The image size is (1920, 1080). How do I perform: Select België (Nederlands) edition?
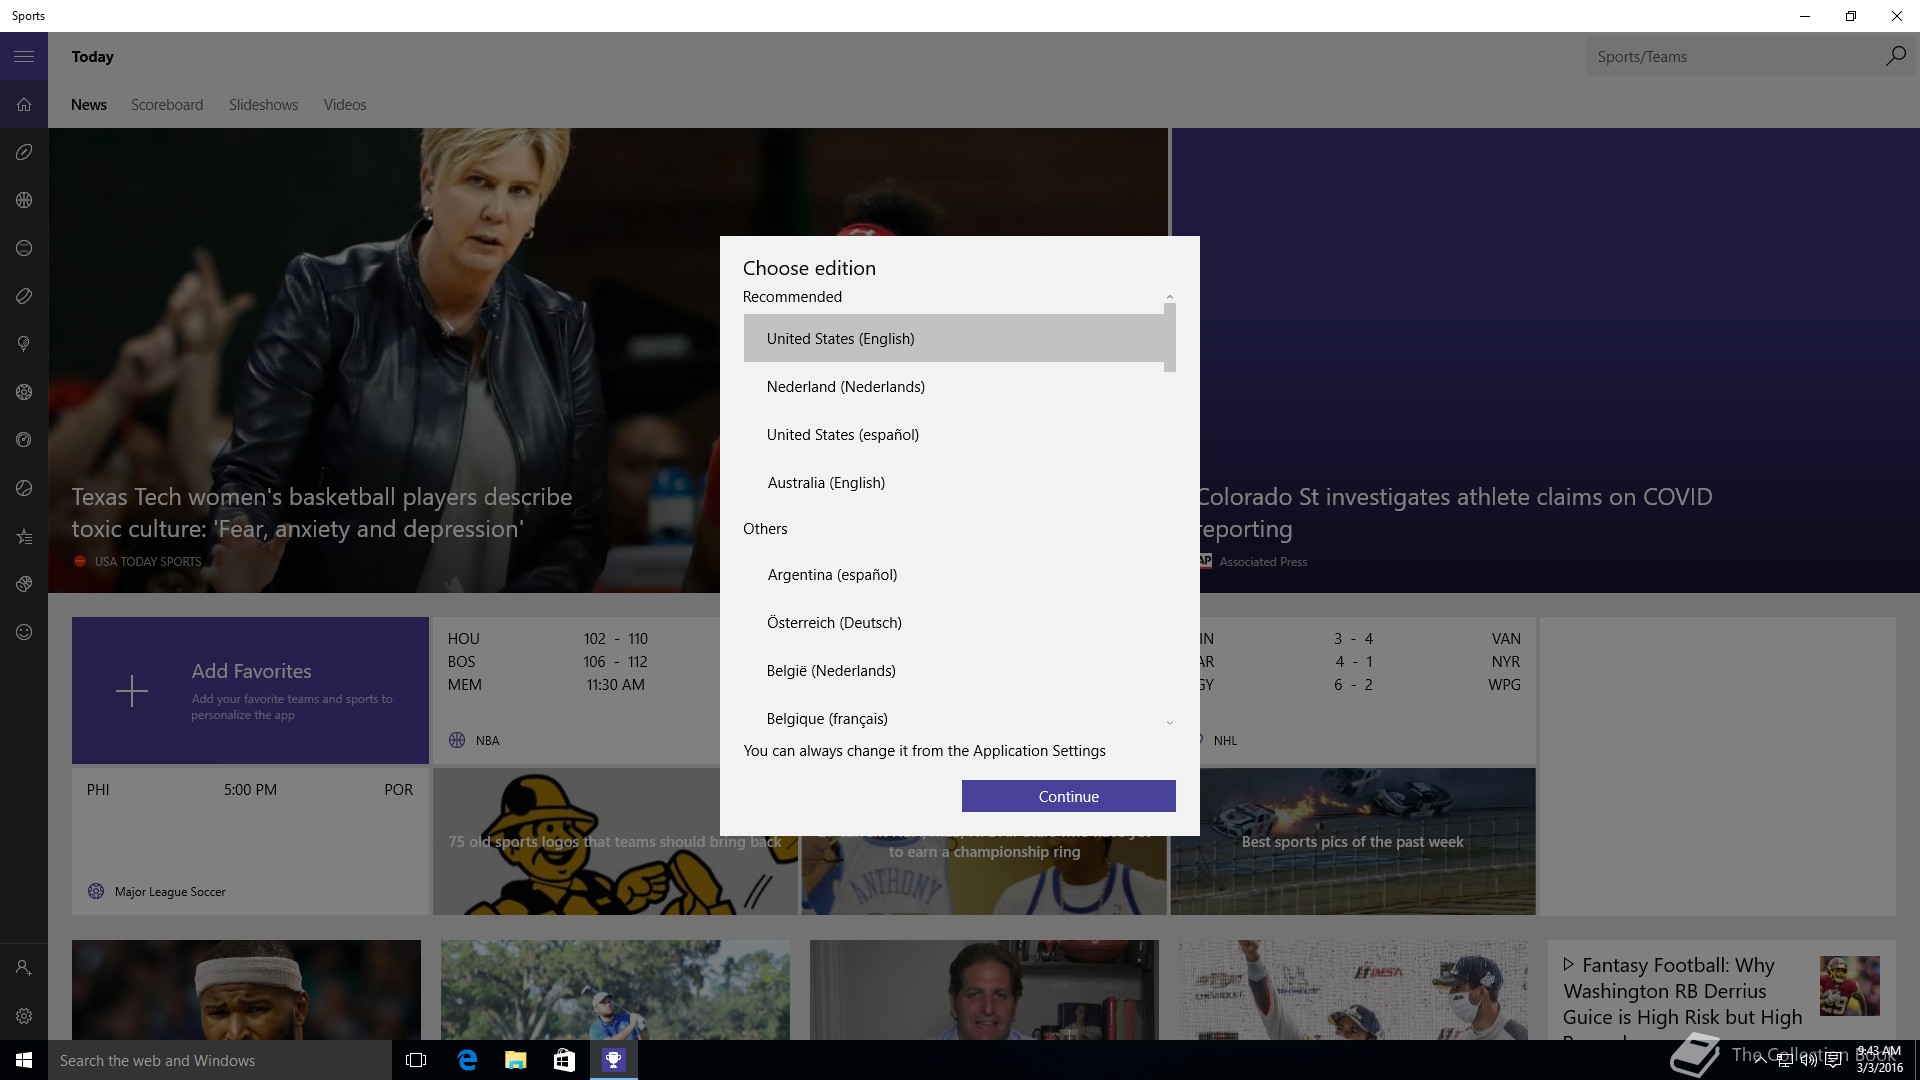tap(953, 671)
